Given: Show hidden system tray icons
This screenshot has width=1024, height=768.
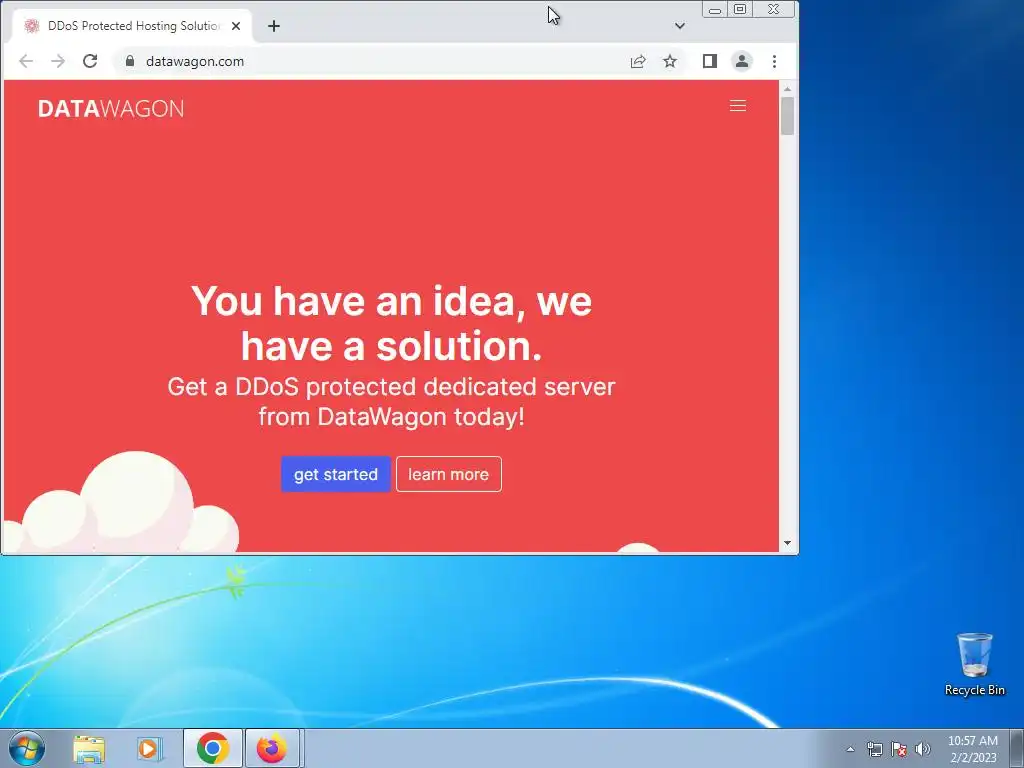Looking at the screenshot, I should (850, 749).
